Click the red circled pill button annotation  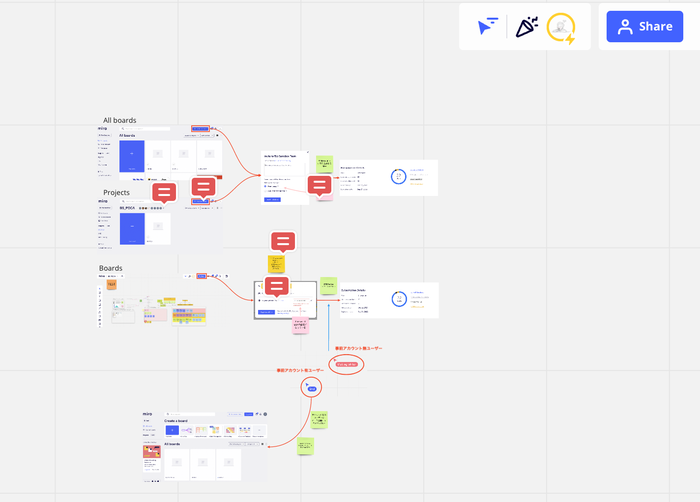[346, 365]
